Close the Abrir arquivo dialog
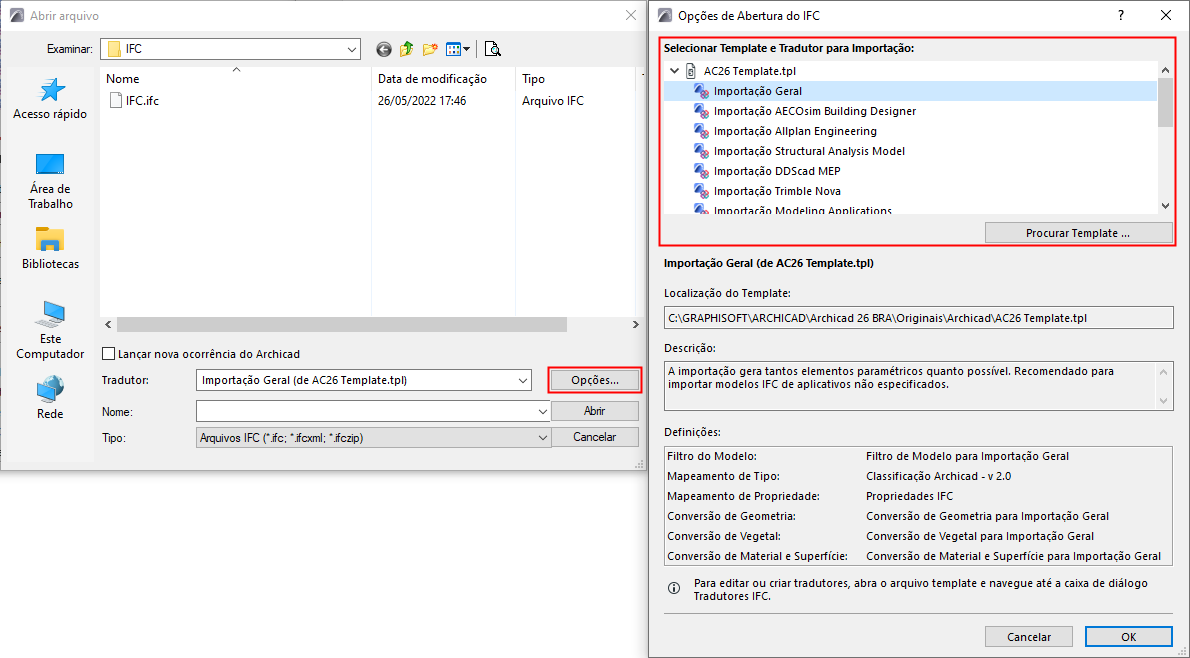This screenshot has width=1190, height=658. coord(630,15)
